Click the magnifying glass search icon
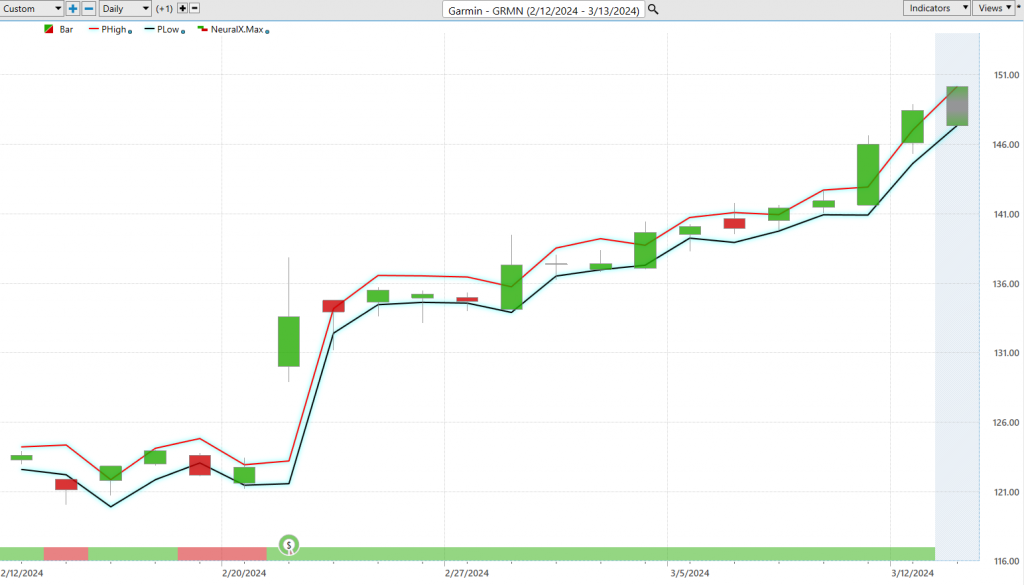 pyautogui.click(x=653, y=10)
